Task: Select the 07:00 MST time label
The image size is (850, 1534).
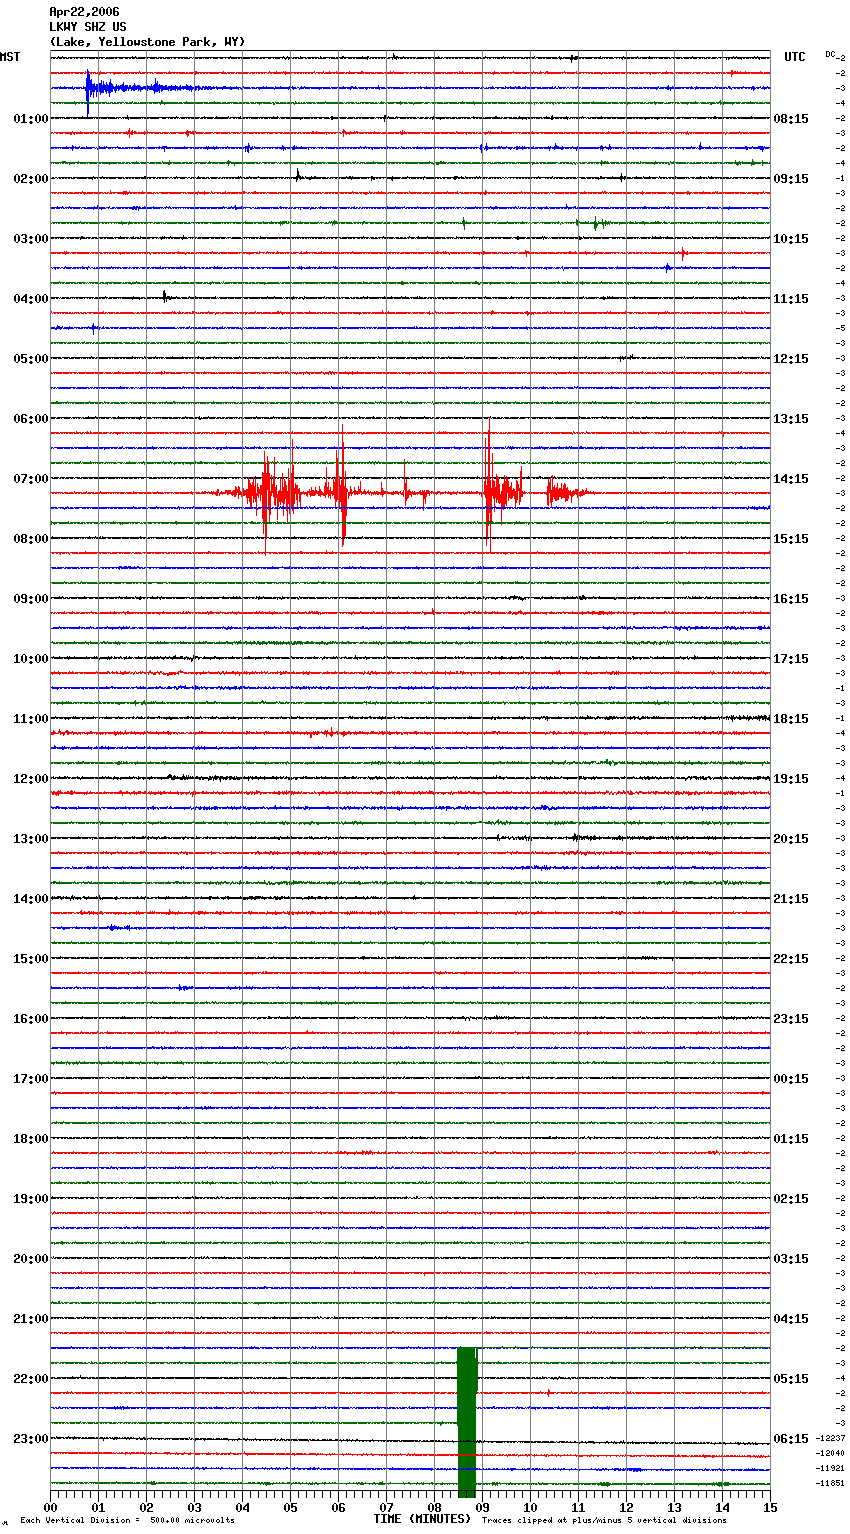Action: pos(31,479)
